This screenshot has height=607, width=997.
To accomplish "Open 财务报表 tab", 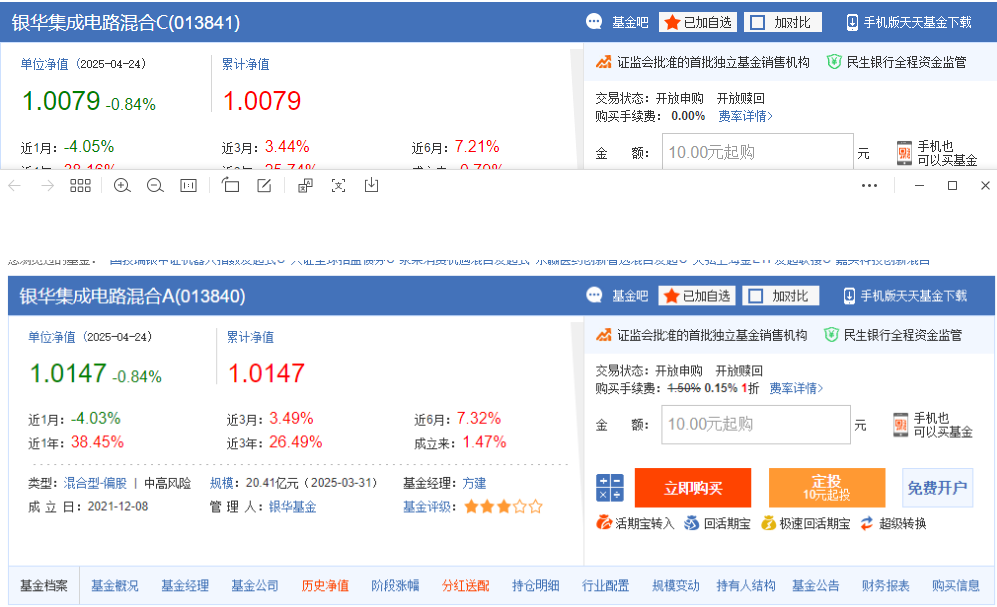I will pyautogui.click(x=885, y=585).
